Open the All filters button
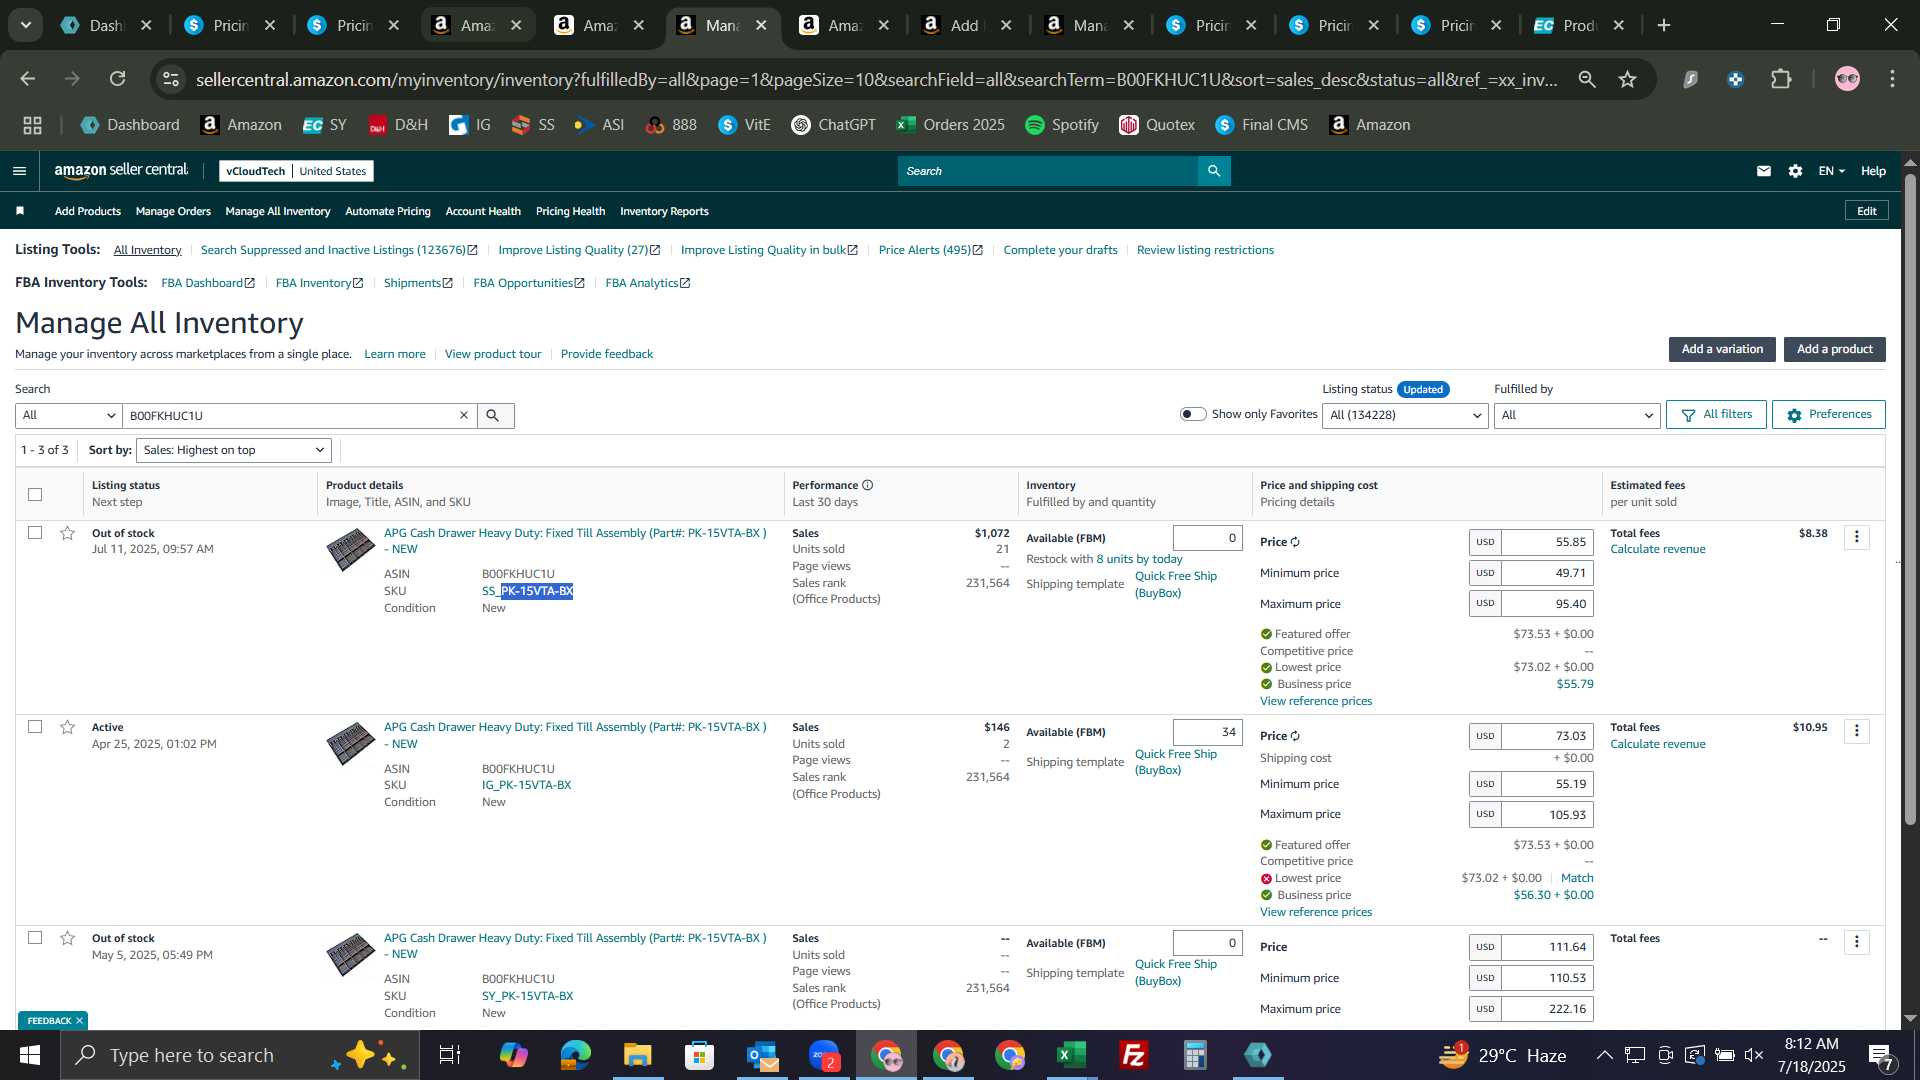1920x1080 pixels. pos(1716,414)
